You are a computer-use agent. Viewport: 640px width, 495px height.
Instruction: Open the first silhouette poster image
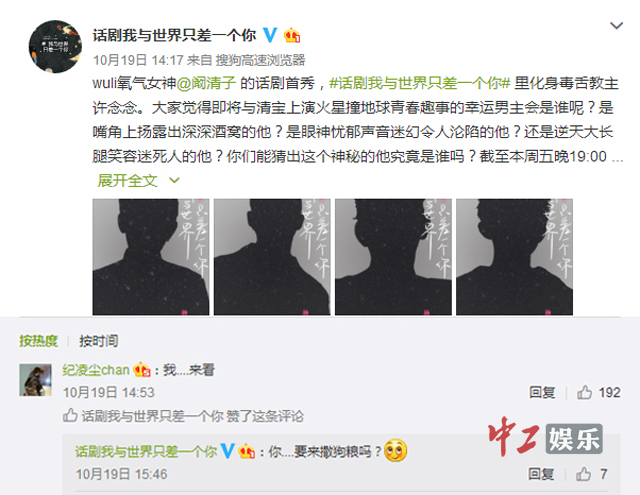[x=151, y=257]
